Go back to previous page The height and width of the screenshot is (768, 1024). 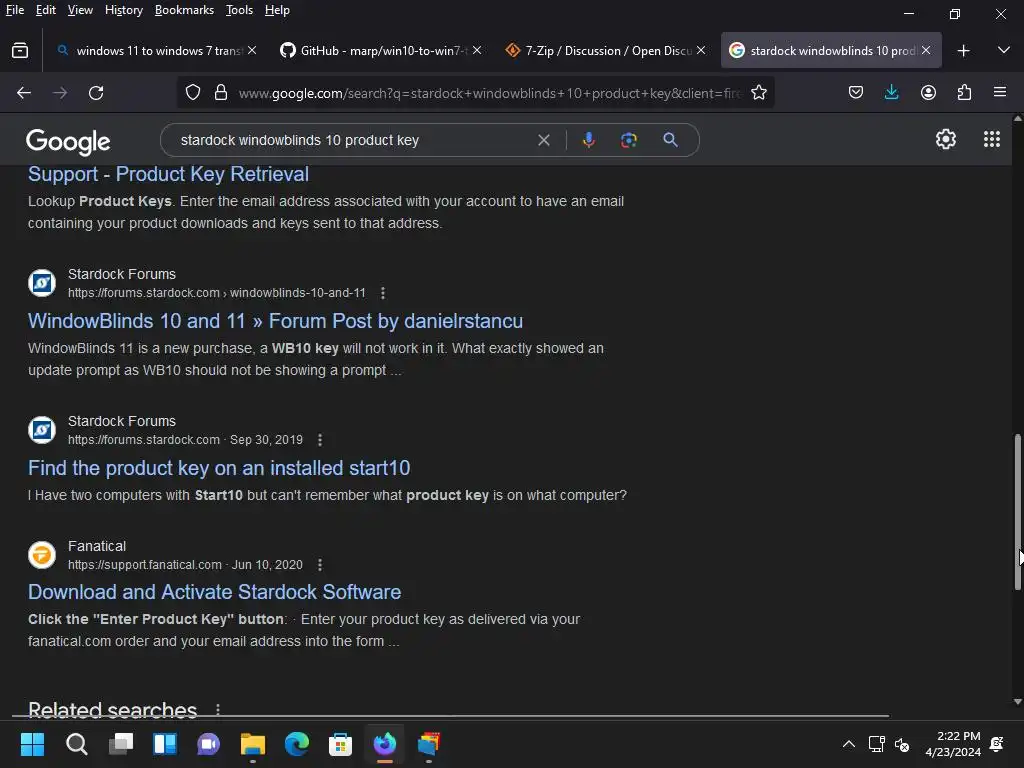pos(24,93)
